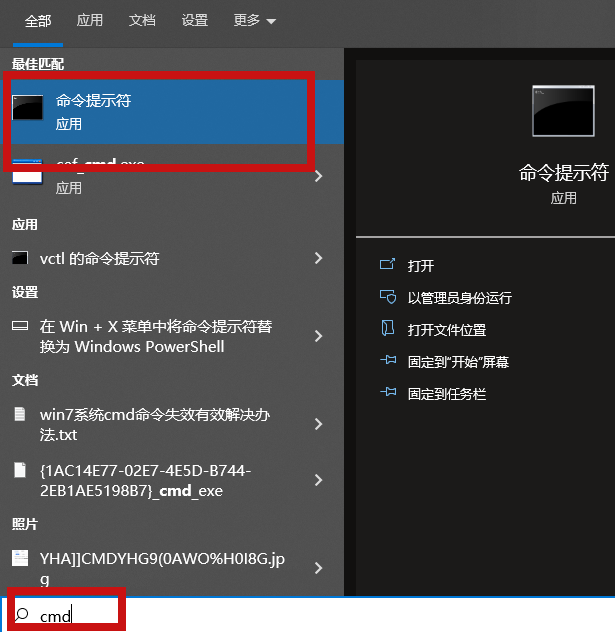
Task: Expand the vctl 的命令提示符 chevron arrow
Action: [x=318, y=258]
